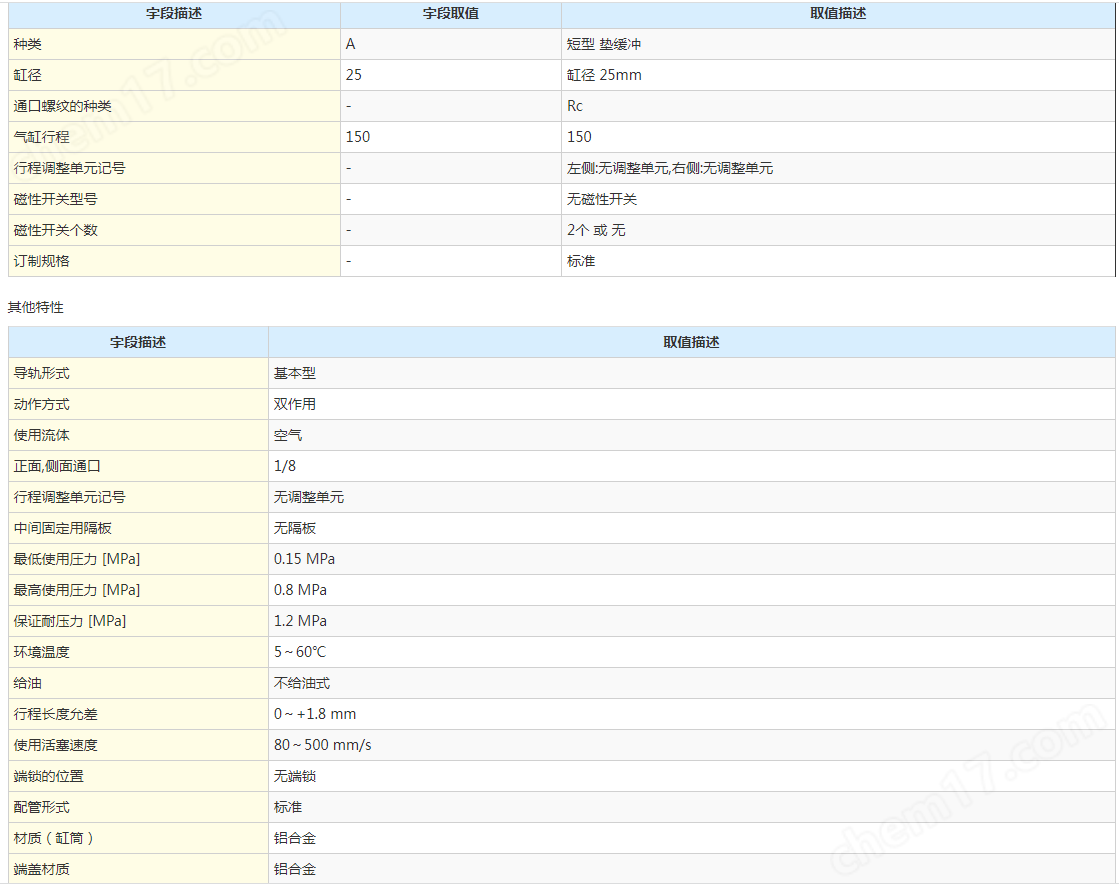Viewport: 1119px width, 887px height.
Task: Select the 1/8 port size value
Action: (x=285, y=467)
